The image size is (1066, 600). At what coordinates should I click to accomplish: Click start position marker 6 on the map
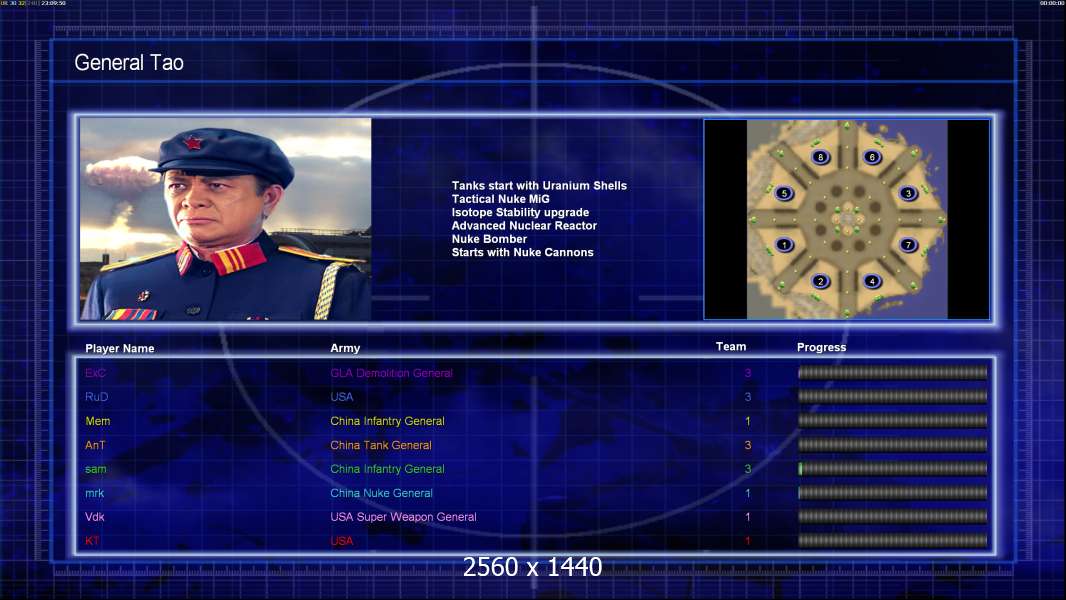[x=872, y=157]
